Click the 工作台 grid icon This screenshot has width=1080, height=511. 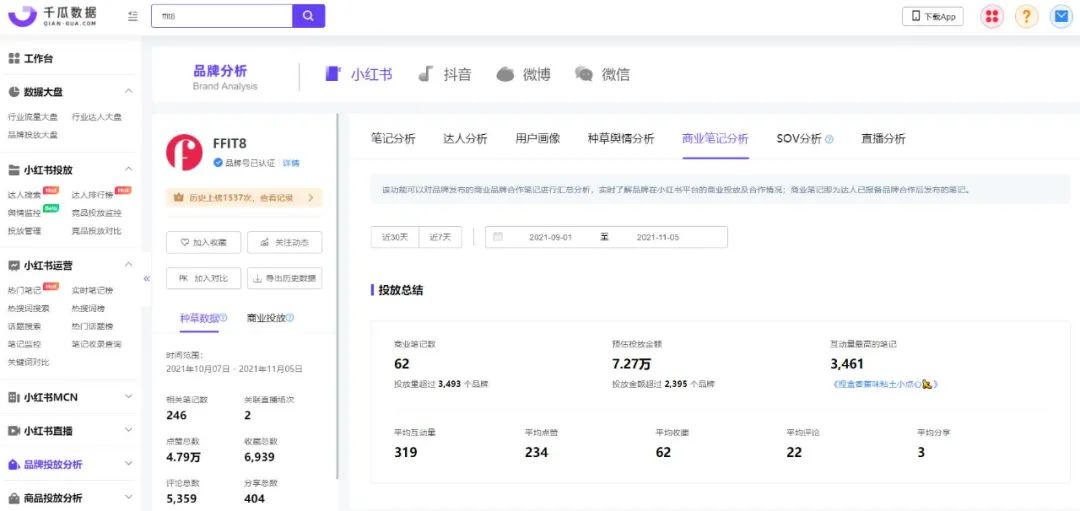(14, 59)
